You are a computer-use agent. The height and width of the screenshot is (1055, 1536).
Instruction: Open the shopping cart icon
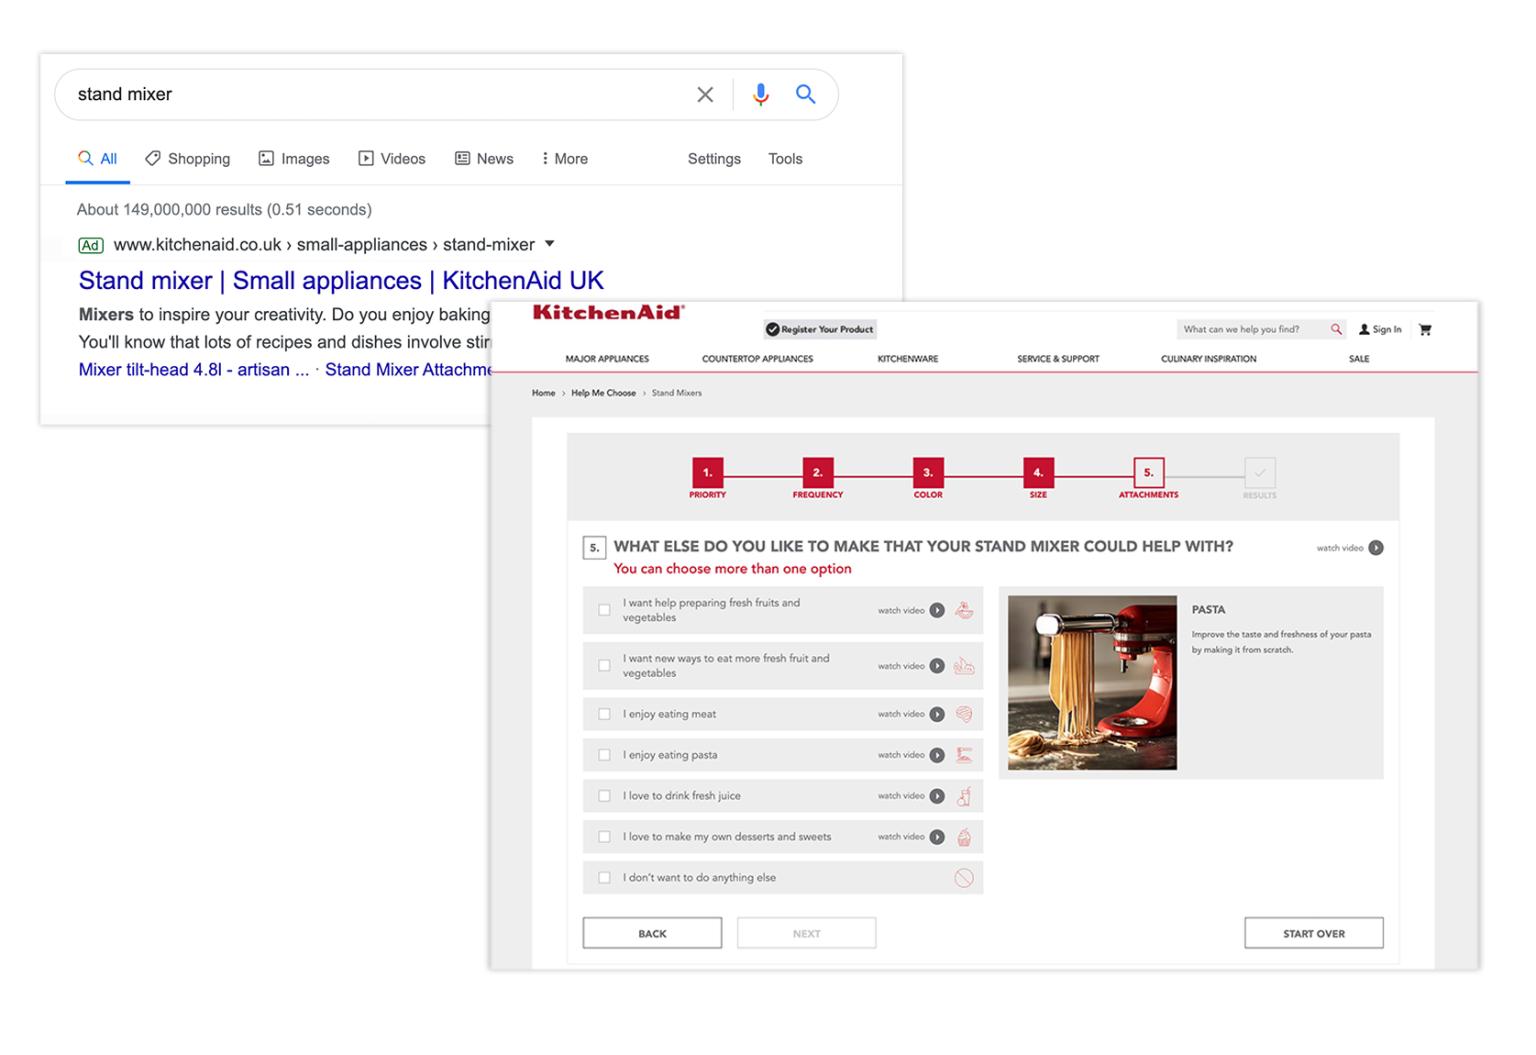(1425, 329)
